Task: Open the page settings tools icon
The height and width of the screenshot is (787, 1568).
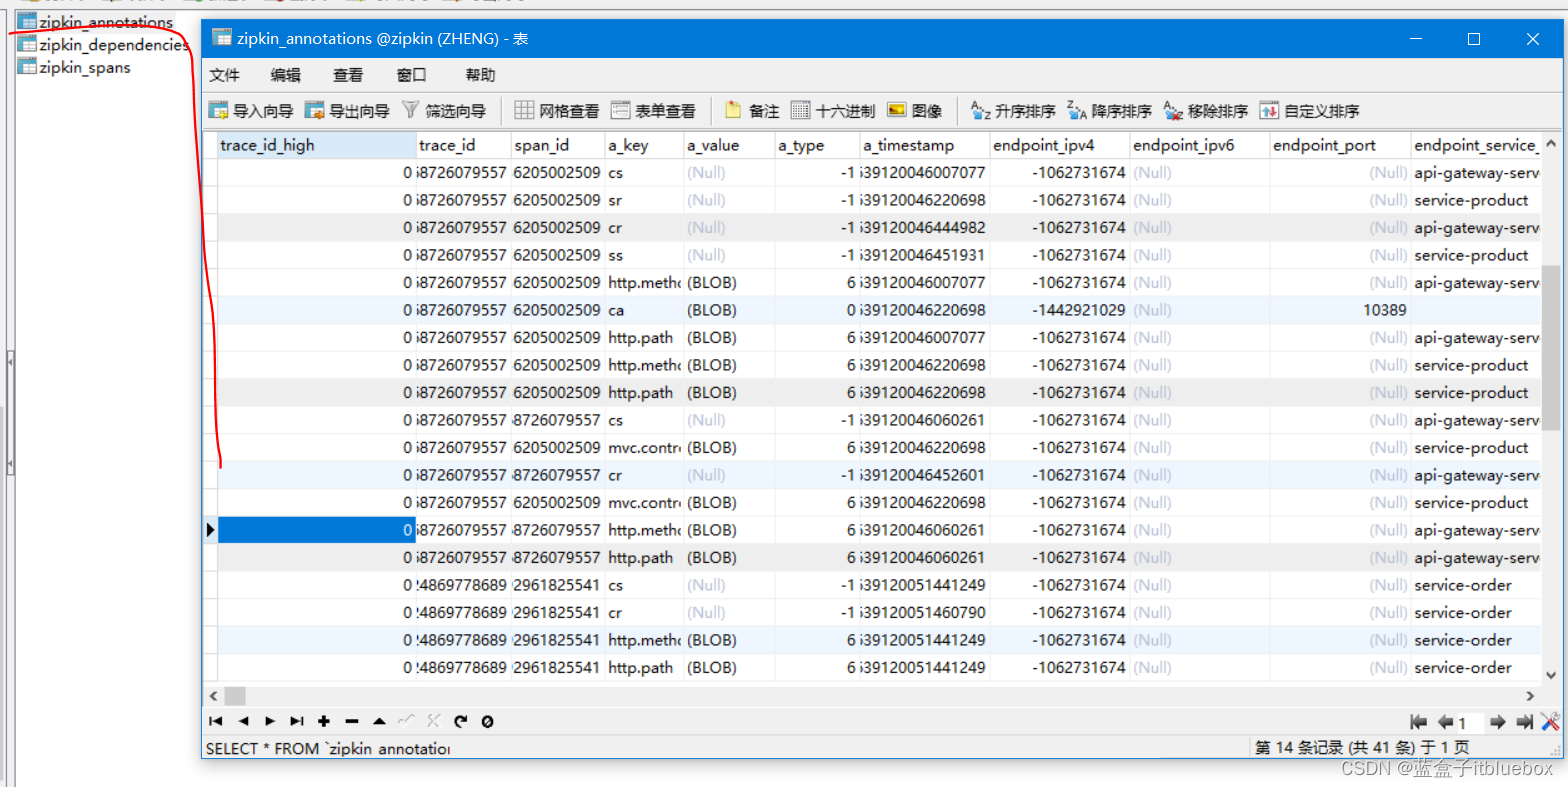Action: (x=1550, y=722)
